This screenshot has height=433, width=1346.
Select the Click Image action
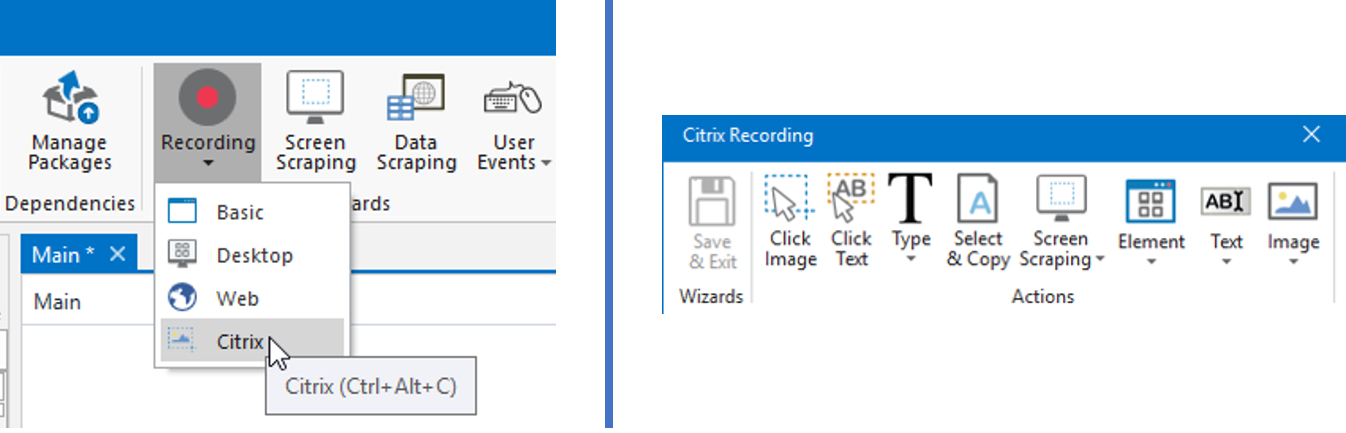click(x=790, y=200)
